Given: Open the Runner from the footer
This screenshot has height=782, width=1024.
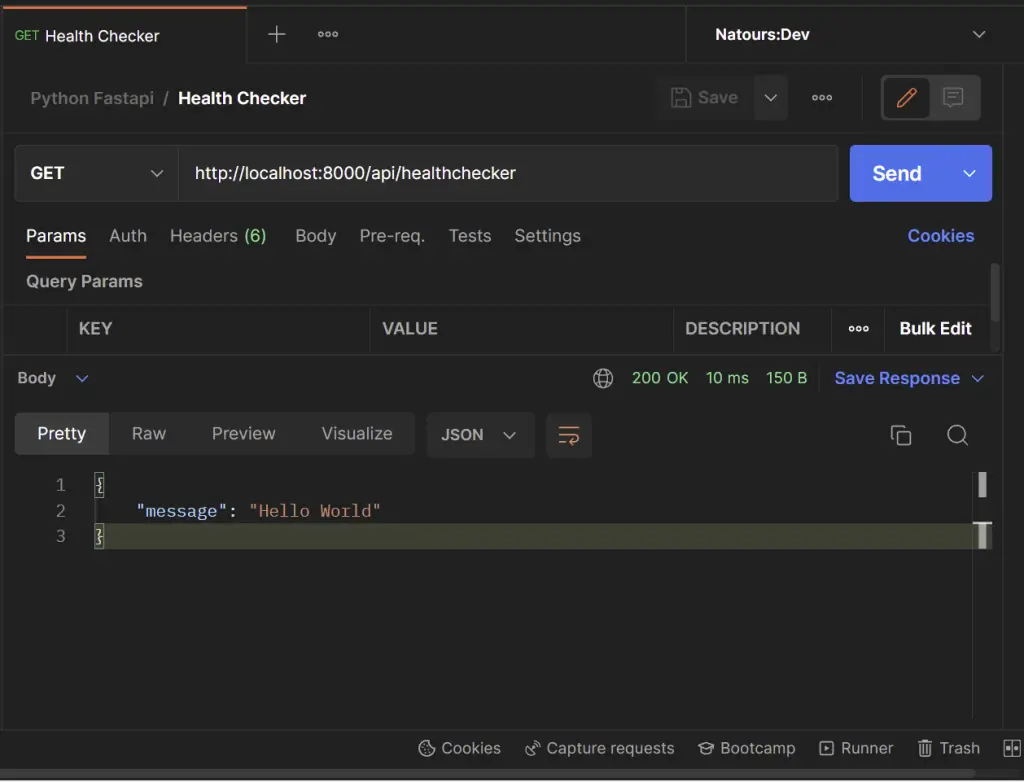Looking at the screenshot, I should (856, 748).
